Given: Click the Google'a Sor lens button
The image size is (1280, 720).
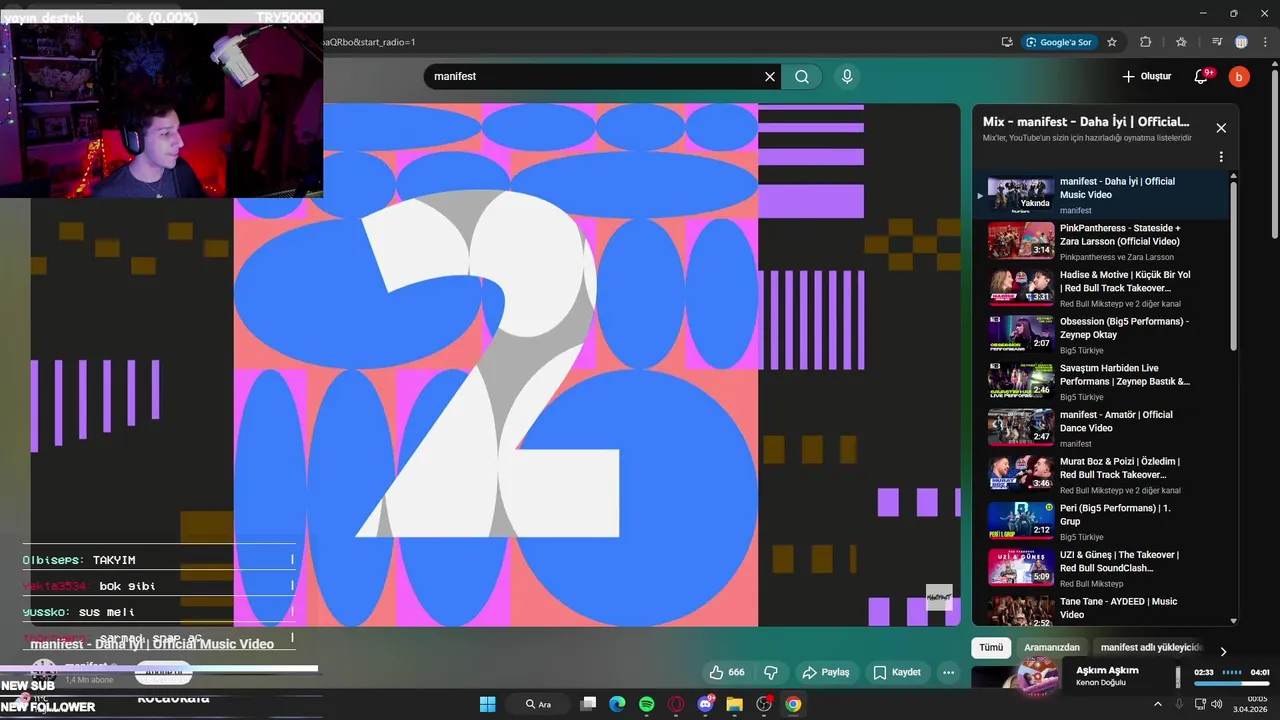Looking at the screenshot, I should tap(1058, 42).
